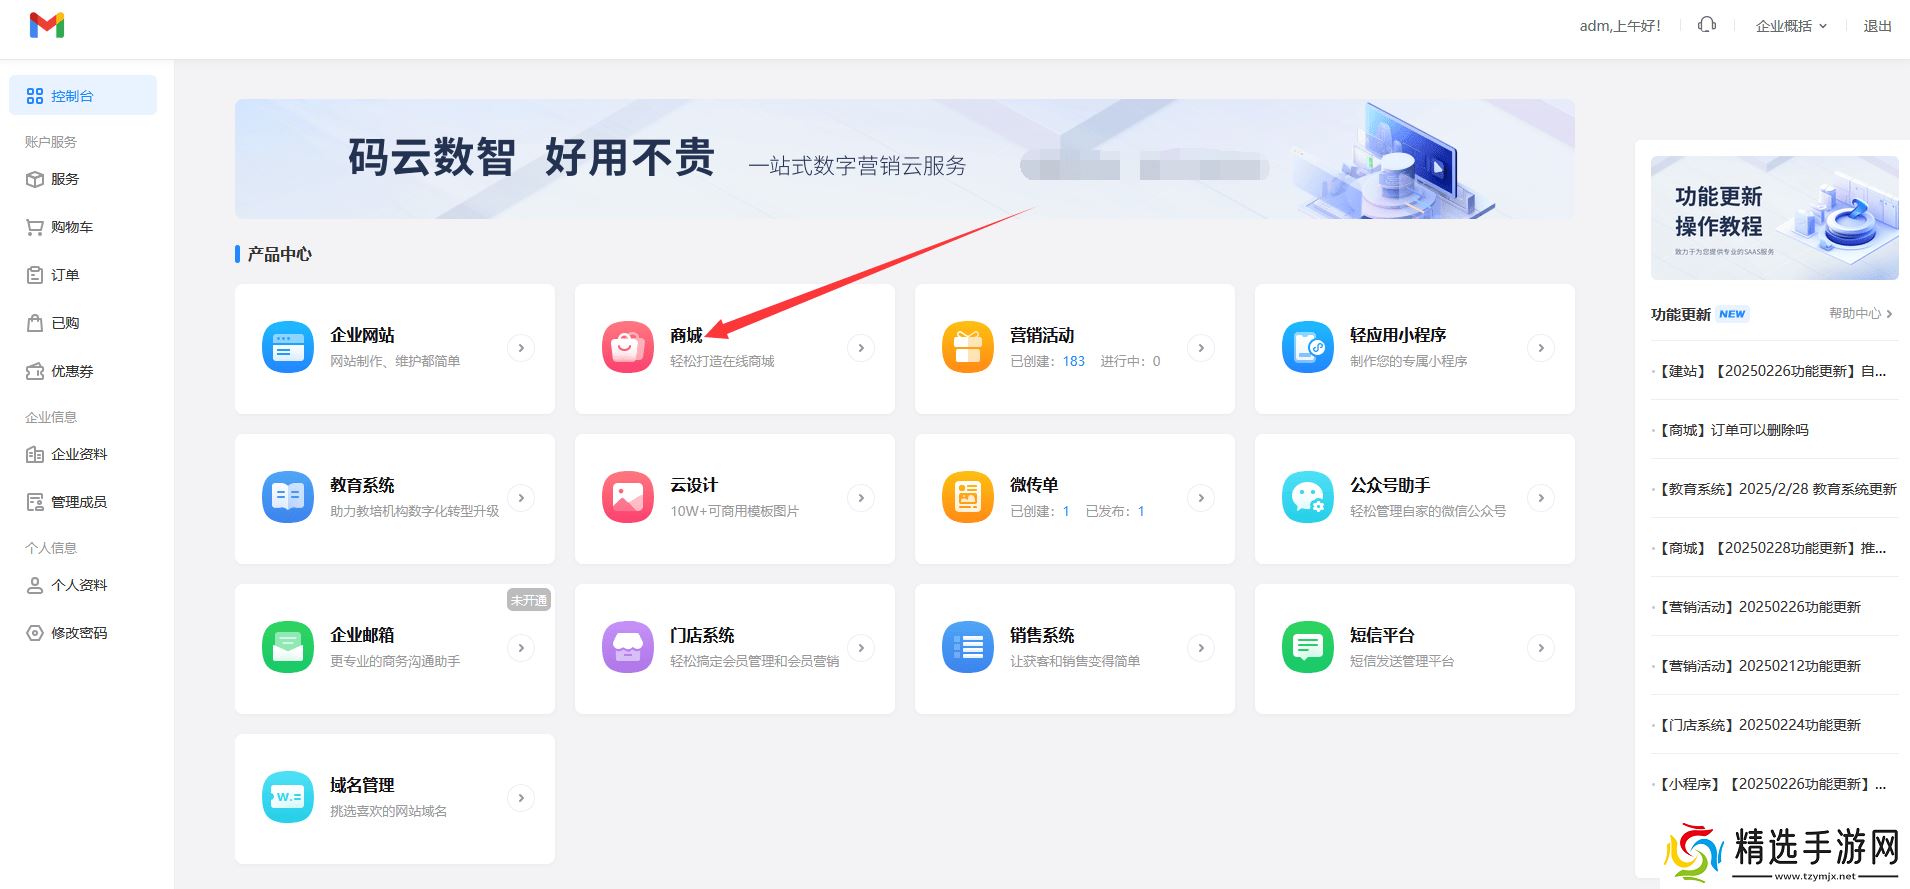Click the 教育系统 open book icon

(288, 498)
